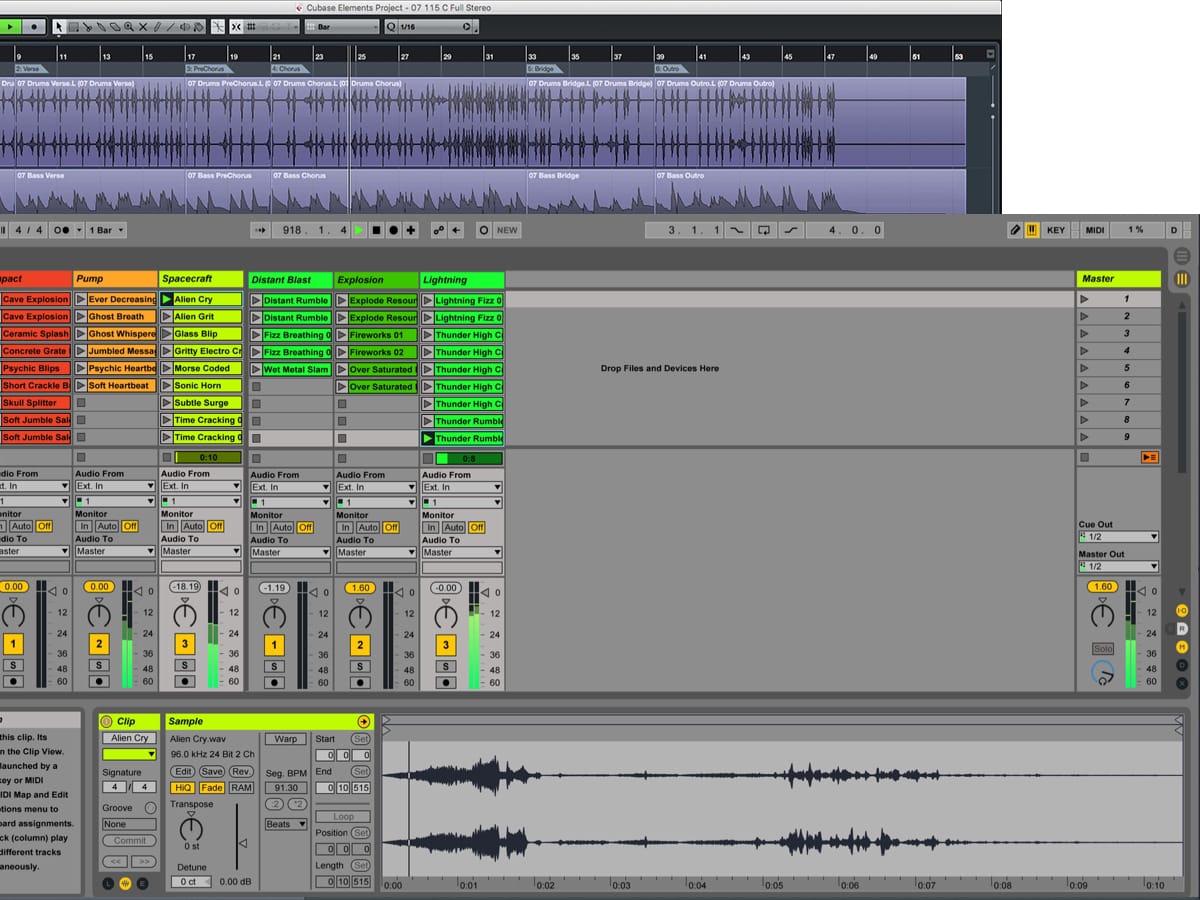
Task: Click the Rev. reverse sample button
Action: [241, 772]
